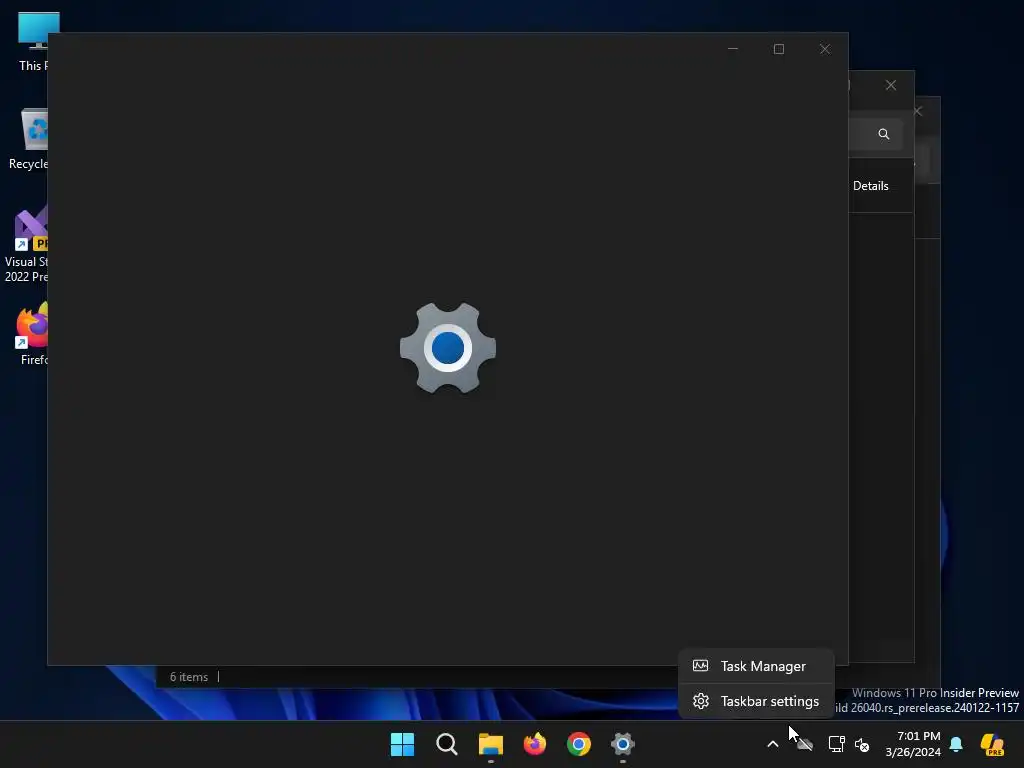The height and width of the screenshot is (768, 1024).
Task: Open Taskbar settings from the context menu
Action: [756, 701]
